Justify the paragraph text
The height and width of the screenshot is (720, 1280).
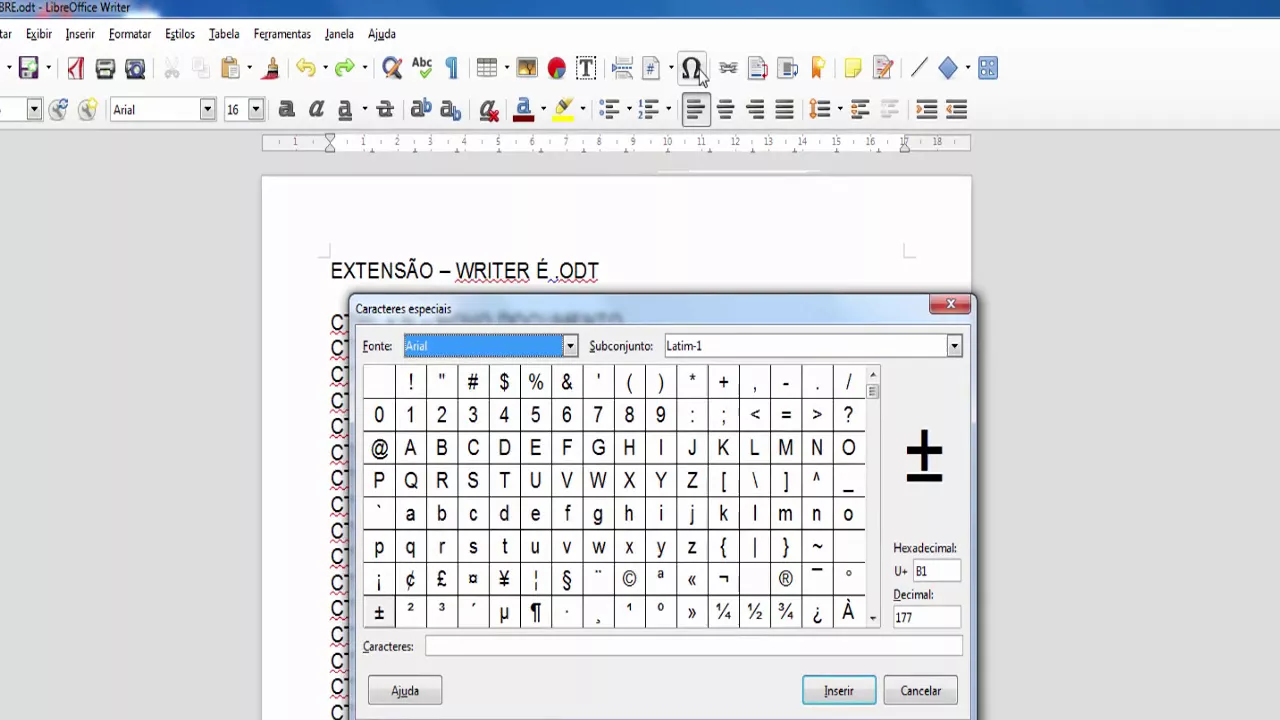point(785,109)
